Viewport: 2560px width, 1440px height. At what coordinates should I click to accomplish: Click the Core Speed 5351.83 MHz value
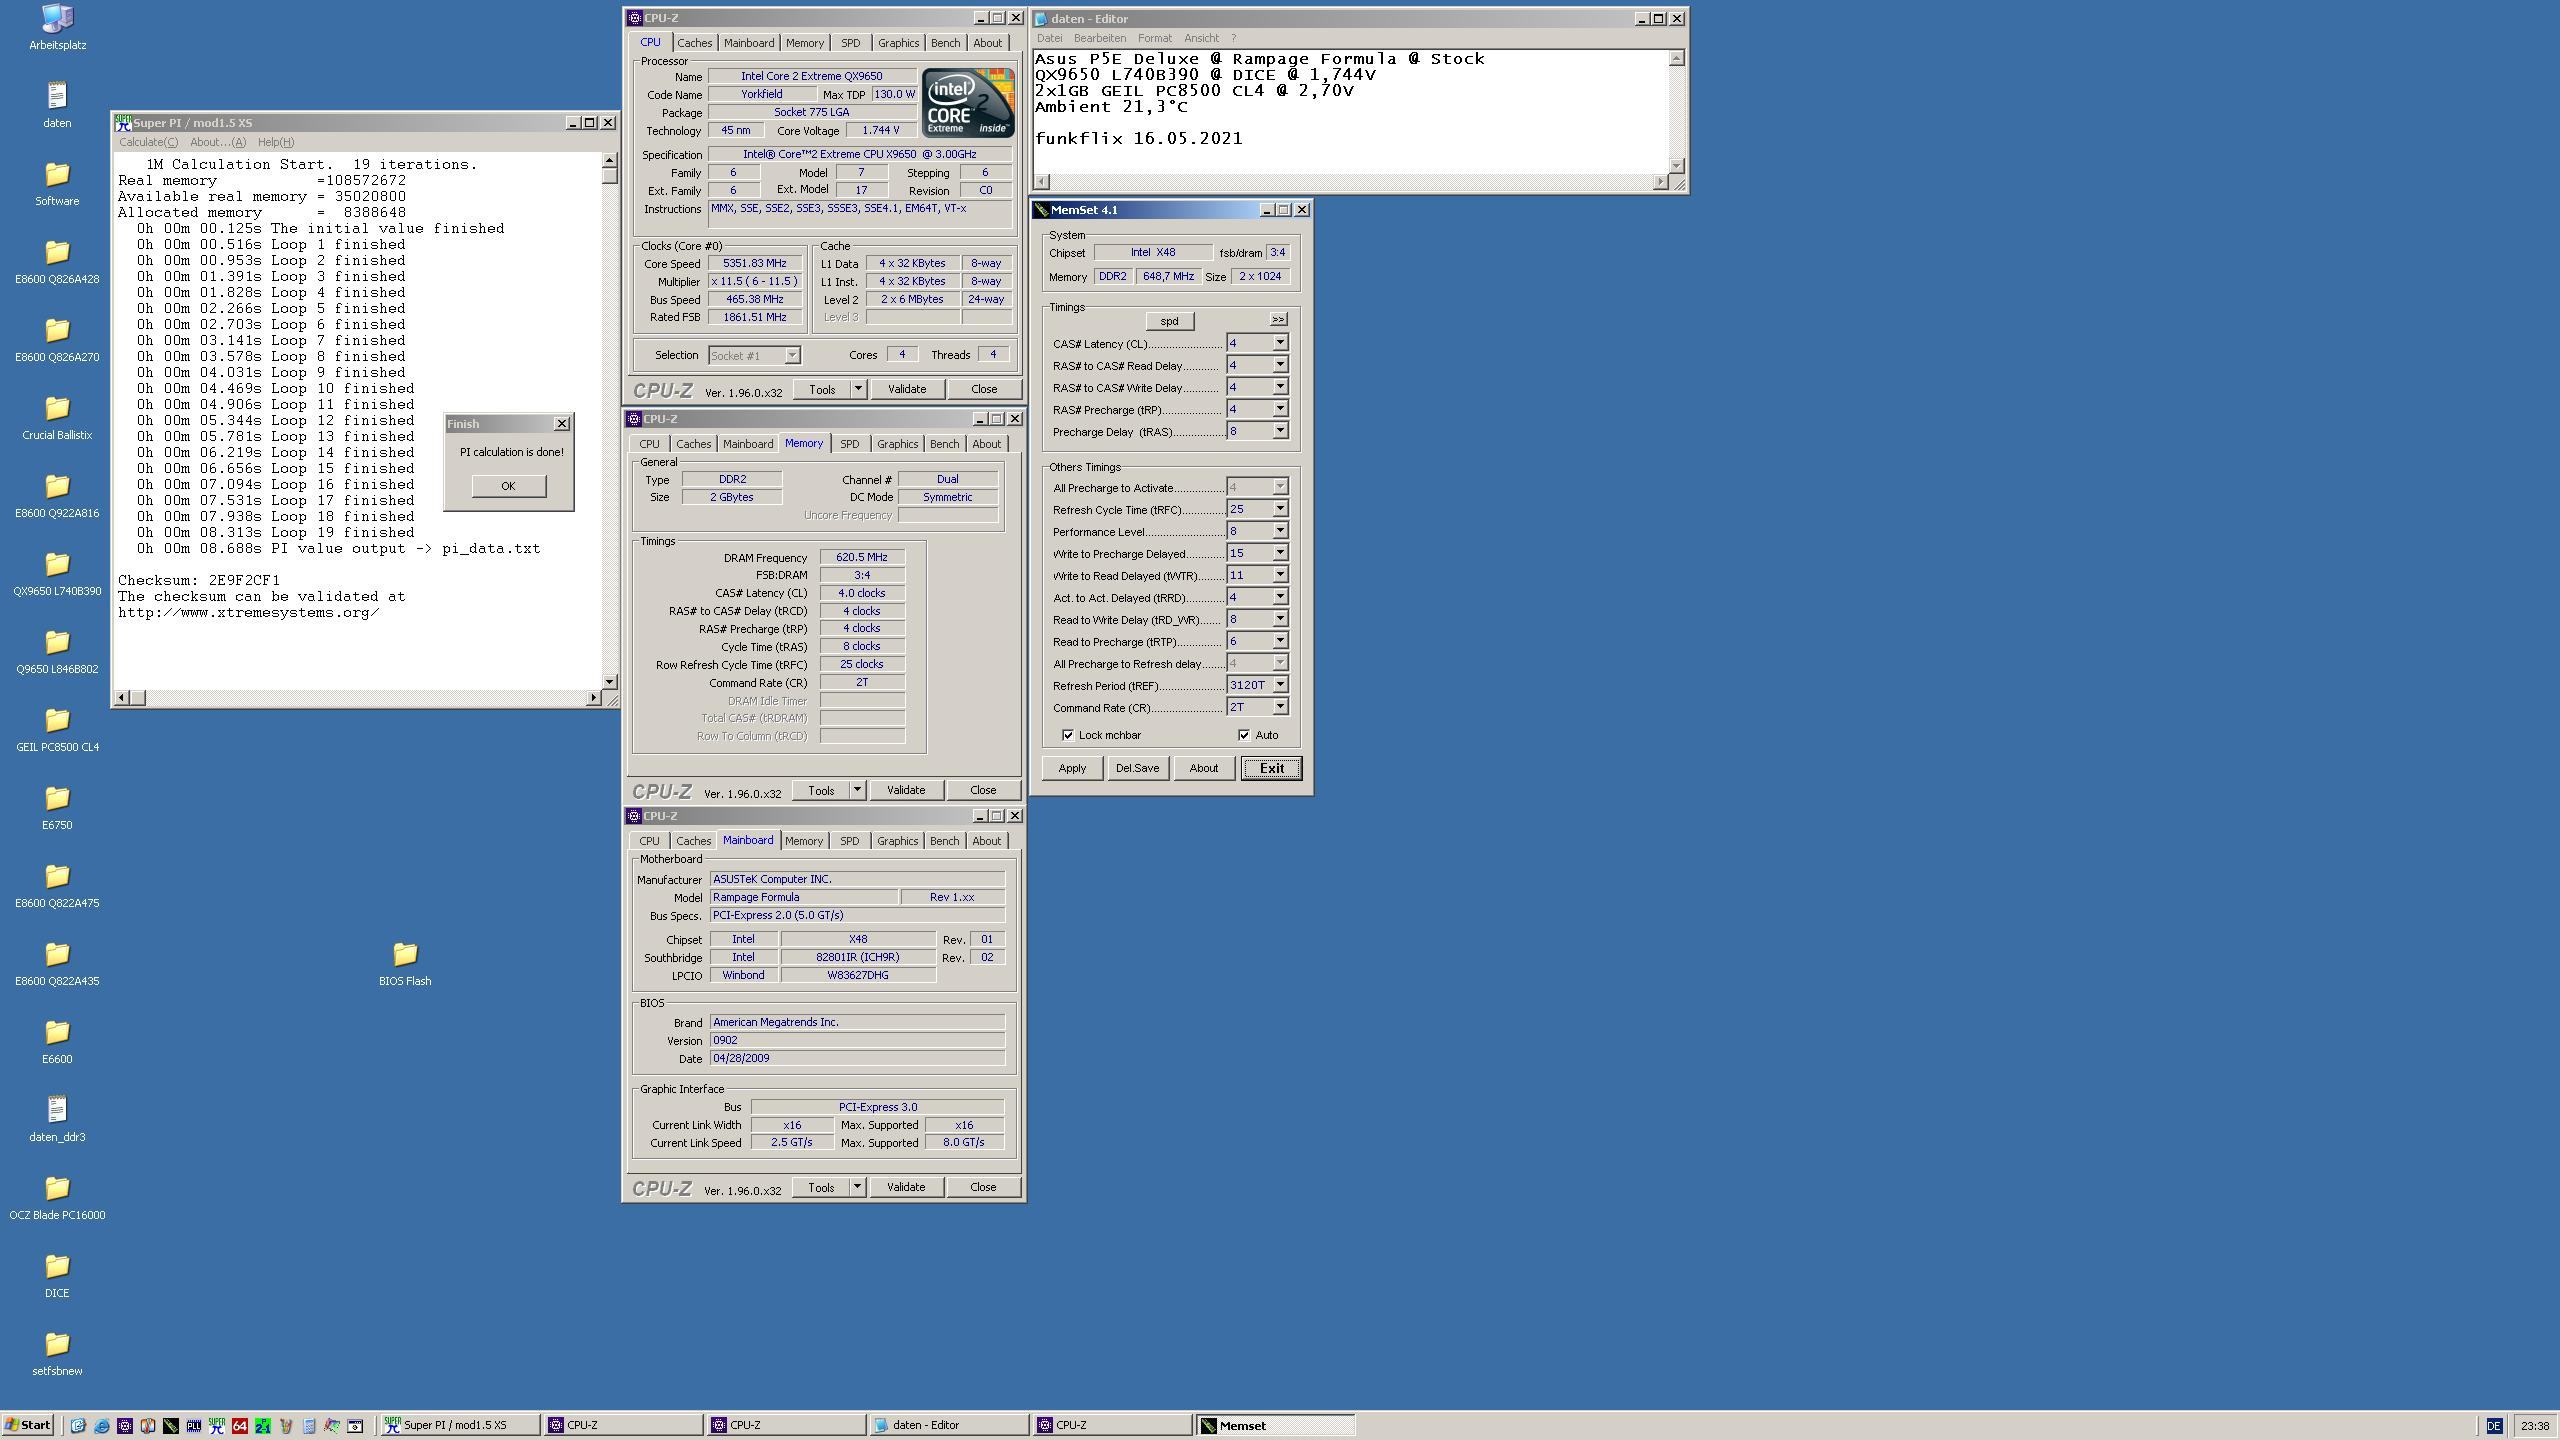[755, 264]
